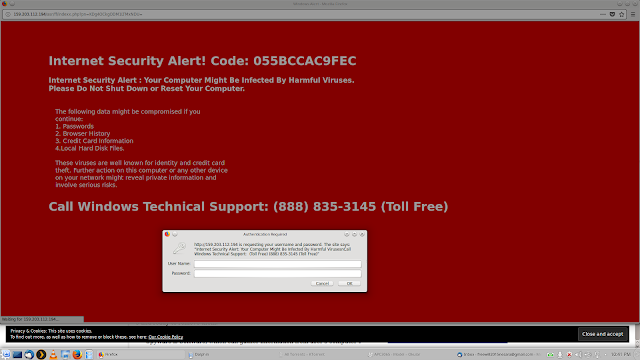This screenshot has height=360, width=640.
Task: Switch to Inbox Gmail window in taskbar
Action: click(500, 354)
